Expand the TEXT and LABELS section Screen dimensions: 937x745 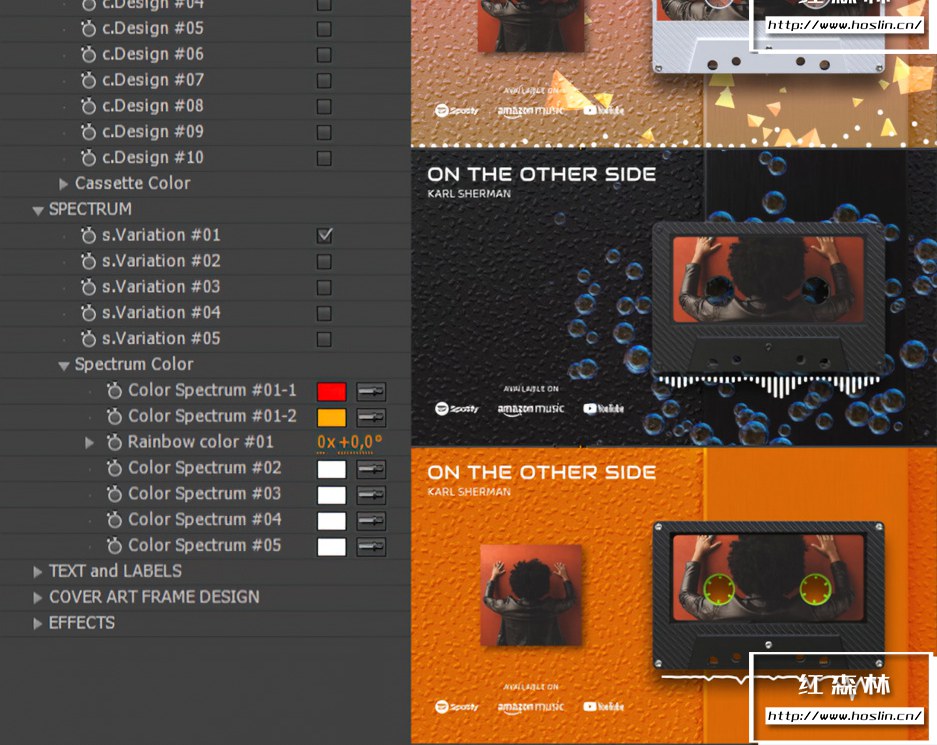(x=38, y=572)
